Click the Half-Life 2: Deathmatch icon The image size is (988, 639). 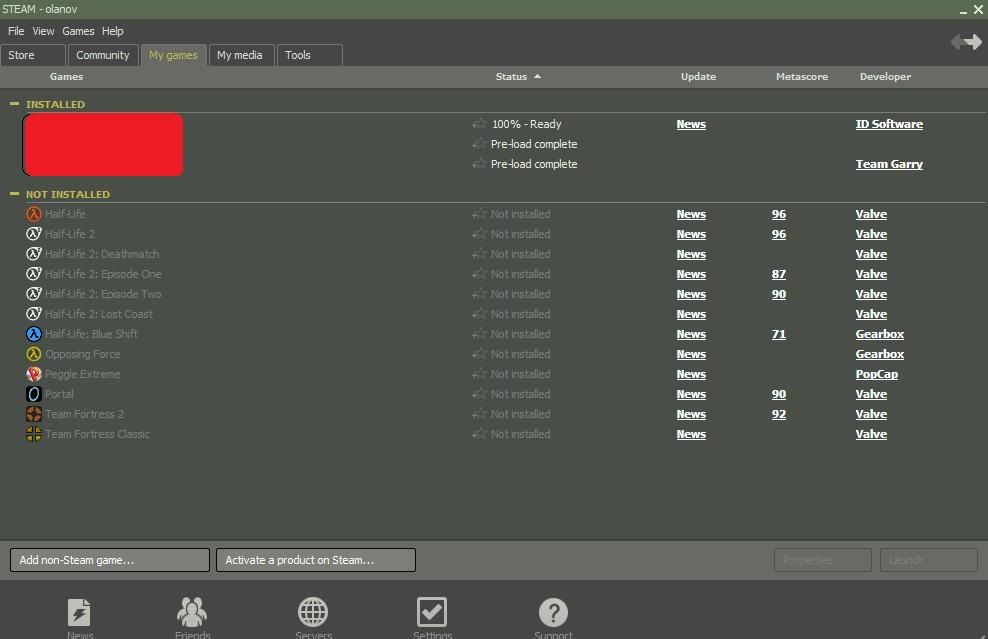coord(33,254)
